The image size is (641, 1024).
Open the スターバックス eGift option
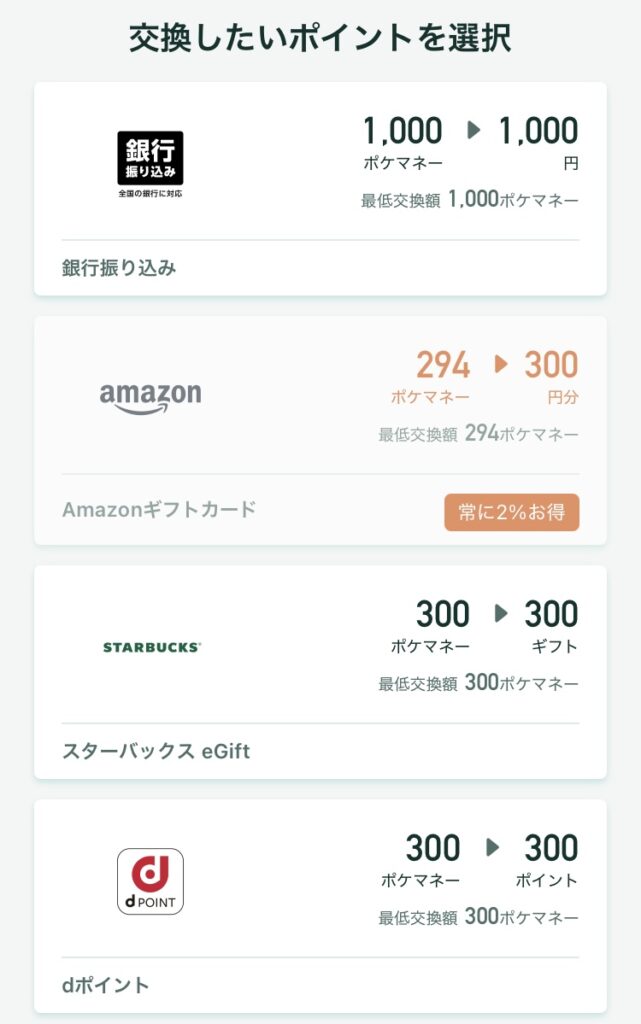156,750
